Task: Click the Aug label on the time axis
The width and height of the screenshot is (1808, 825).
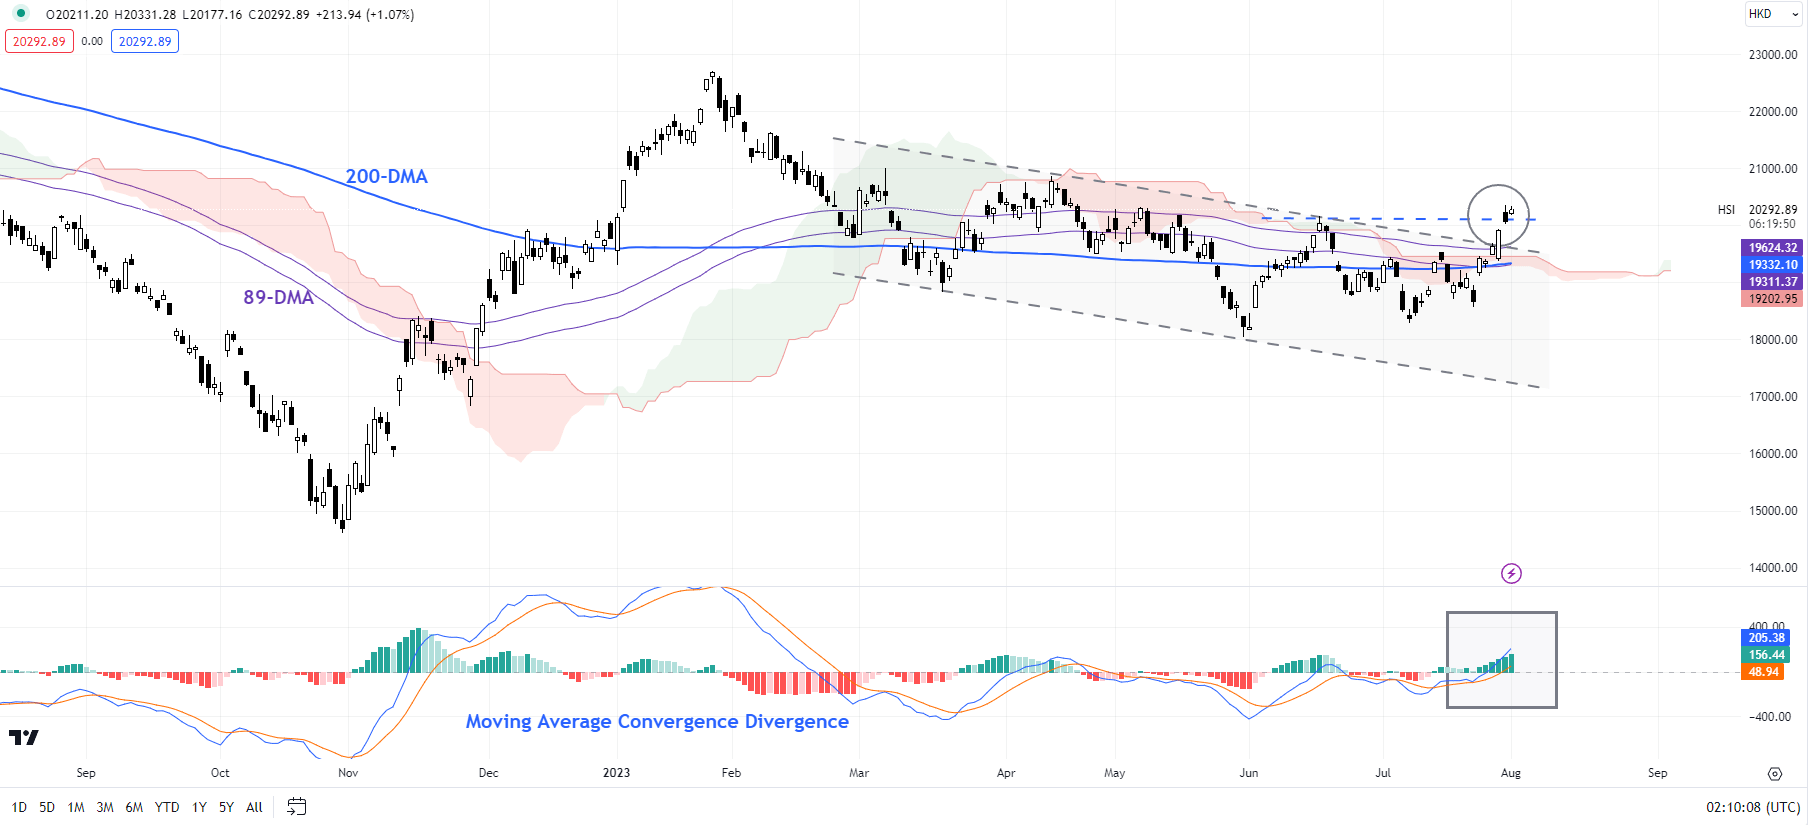Action: pyautogui.click(x=1511, y=773)
